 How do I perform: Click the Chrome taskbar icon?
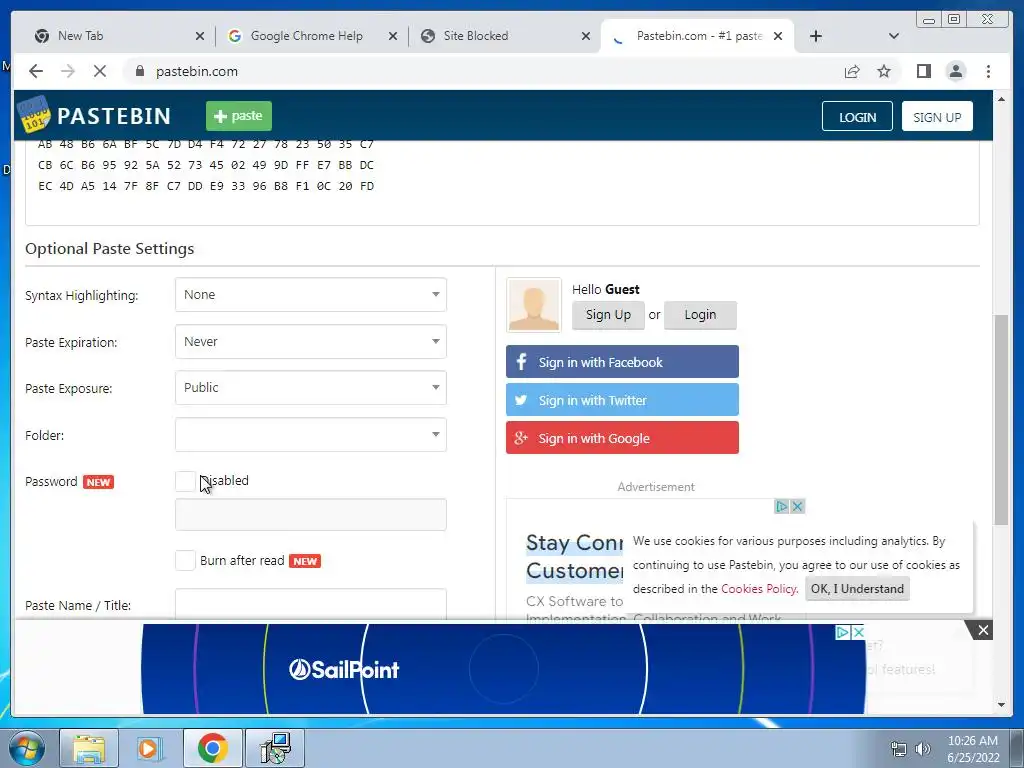pos(212,748)
